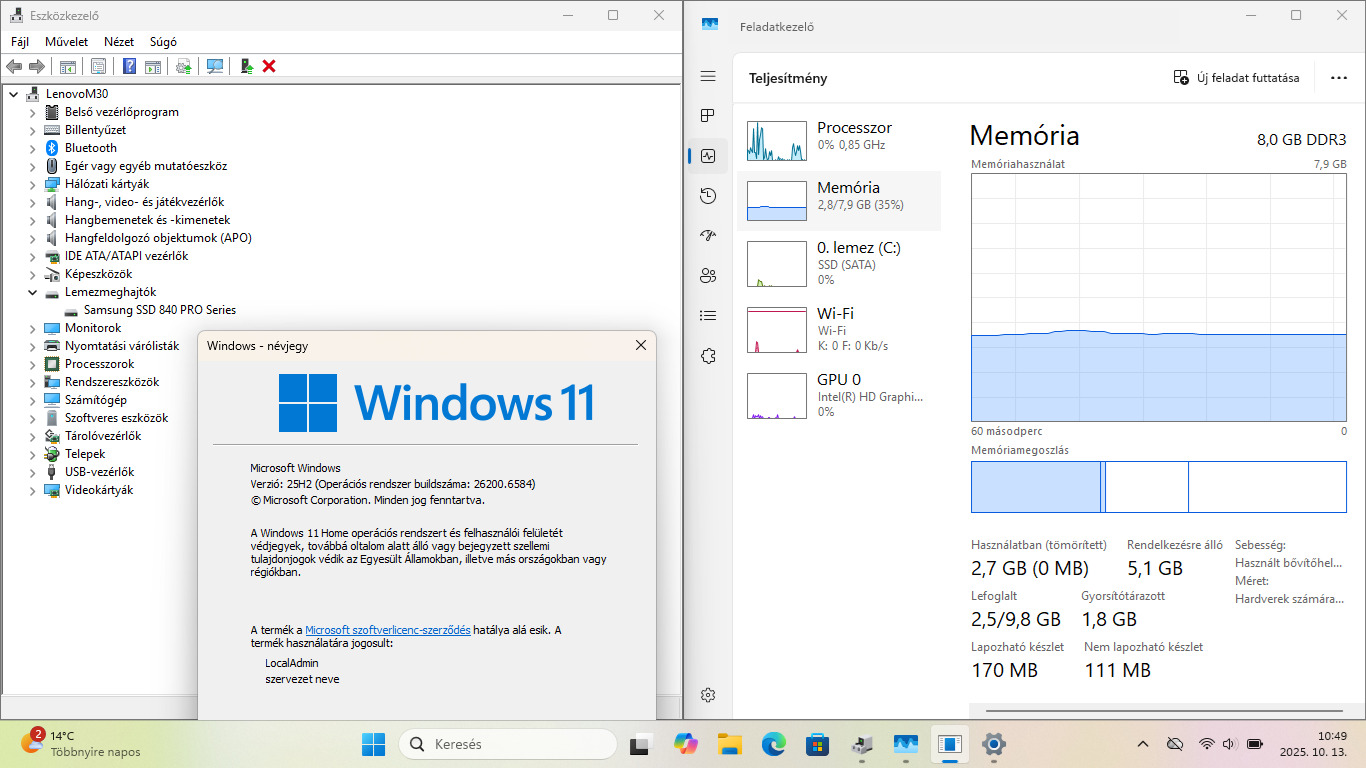Expand the Bluetooth node

click(32, 148)
